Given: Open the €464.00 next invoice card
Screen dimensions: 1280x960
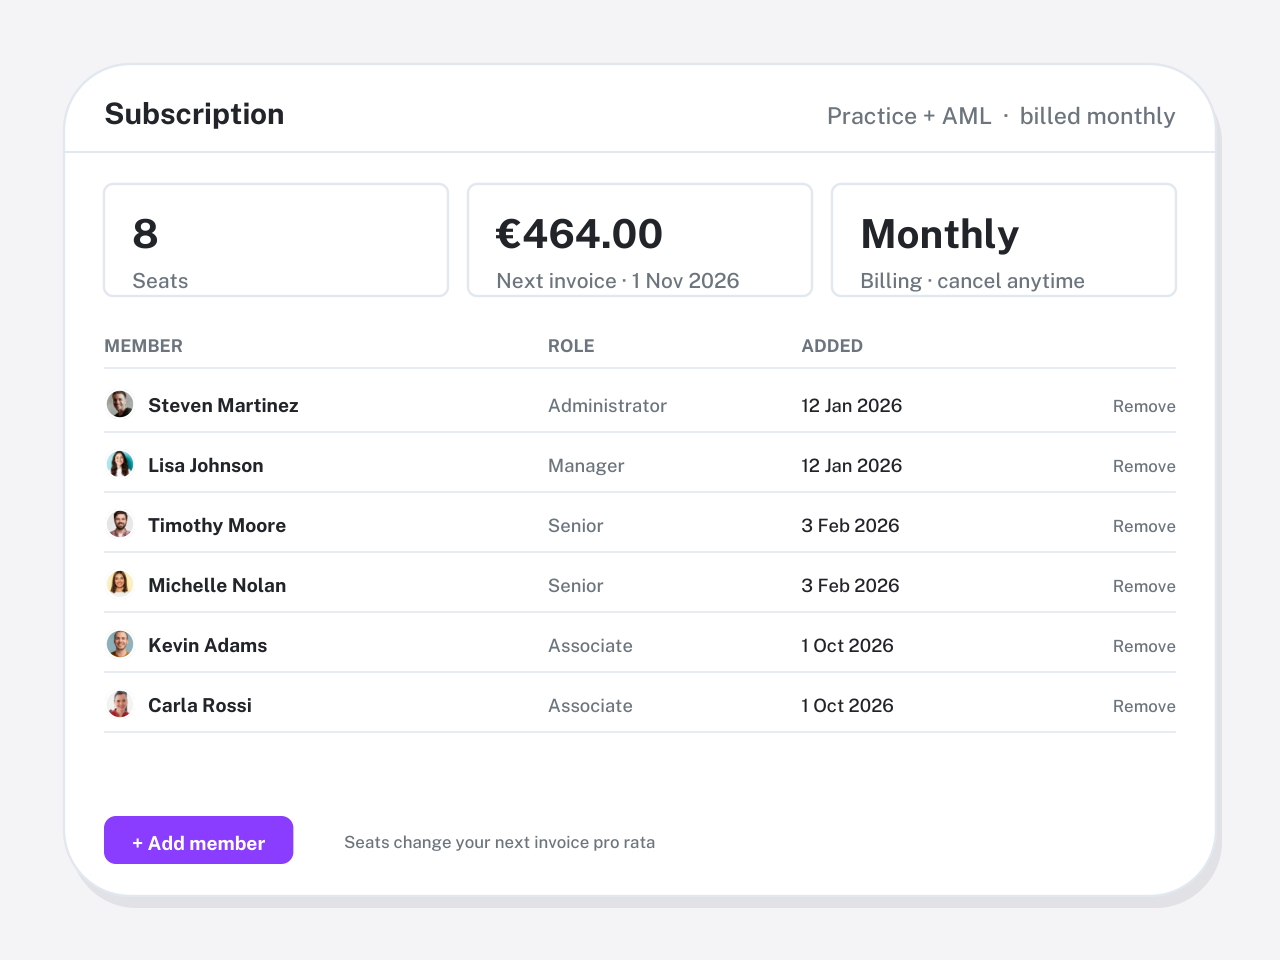Looking at the screenshot, I should [x=640, y=240].
